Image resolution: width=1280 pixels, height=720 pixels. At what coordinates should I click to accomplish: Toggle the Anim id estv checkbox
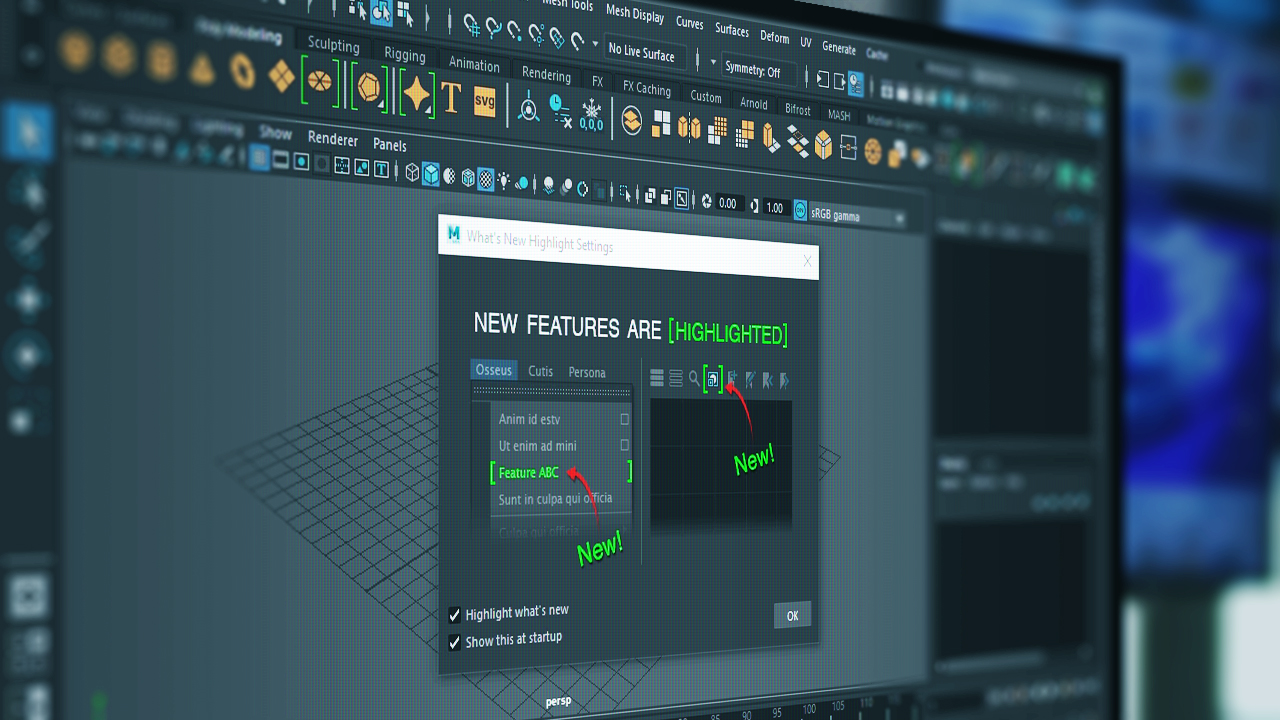625,419
